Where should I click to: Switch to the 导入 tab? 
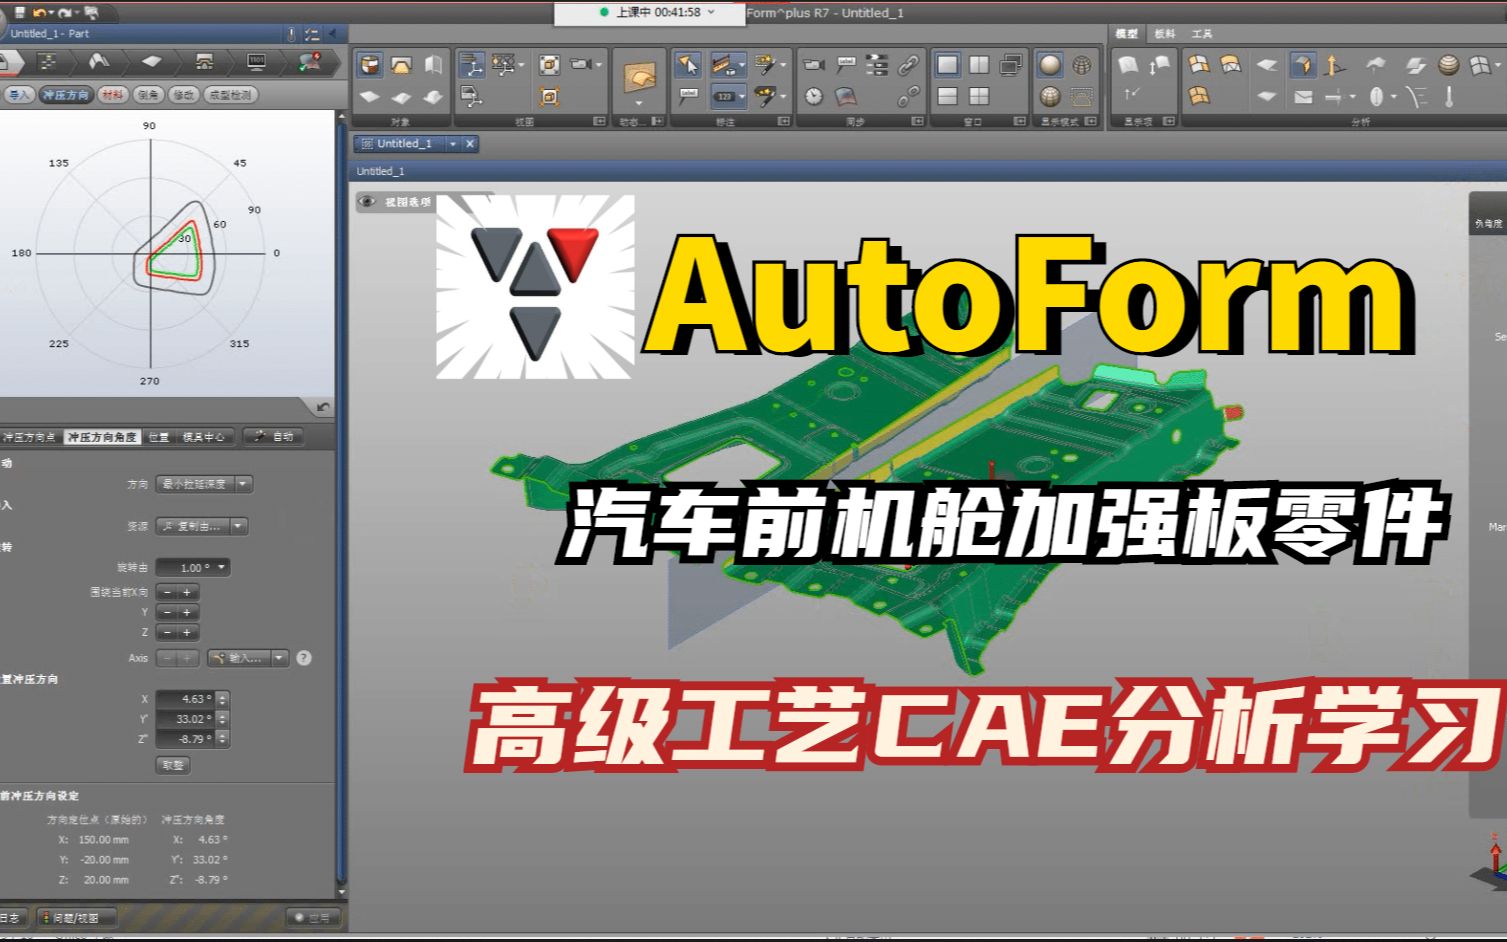coord(20,95)
